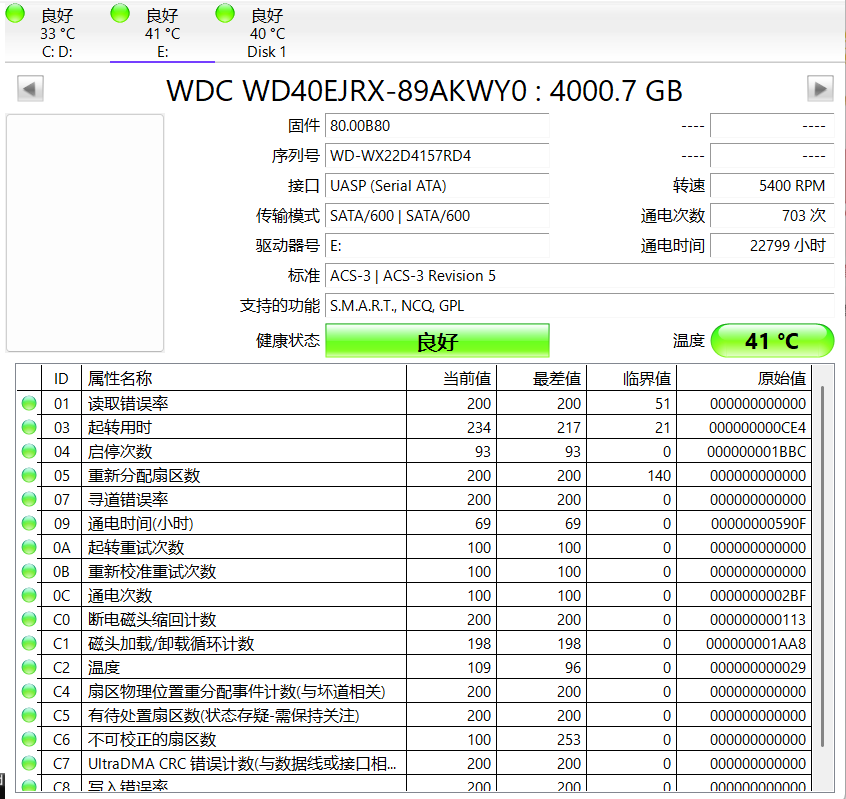Select the 通电时间(小时) attribute name
The width and height of the screenshot is (846, 799).
[x=141, y=524]
